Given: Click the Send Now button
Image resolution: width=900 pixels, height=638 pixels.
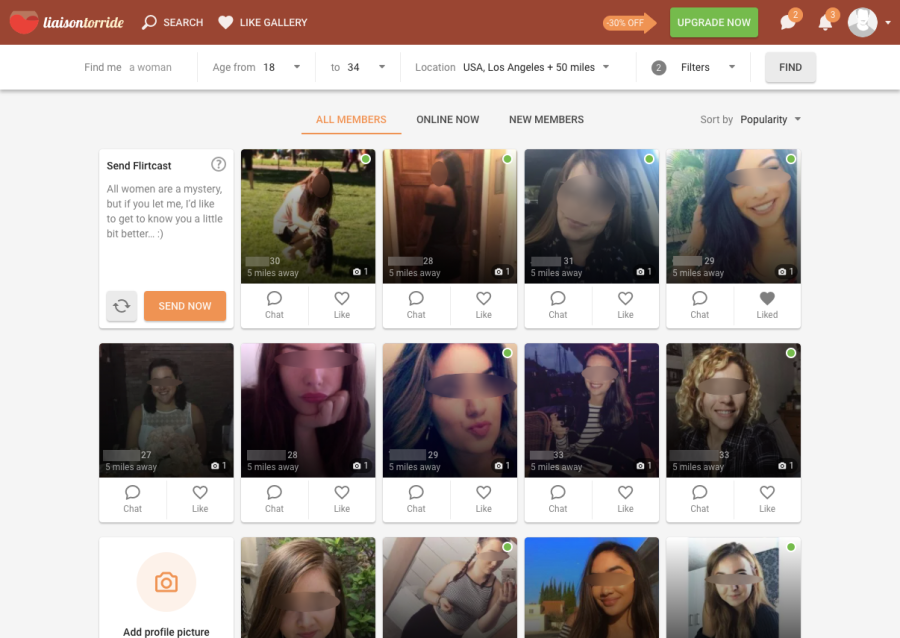Looking at the screenshot, I should click(x=185, y=306).
